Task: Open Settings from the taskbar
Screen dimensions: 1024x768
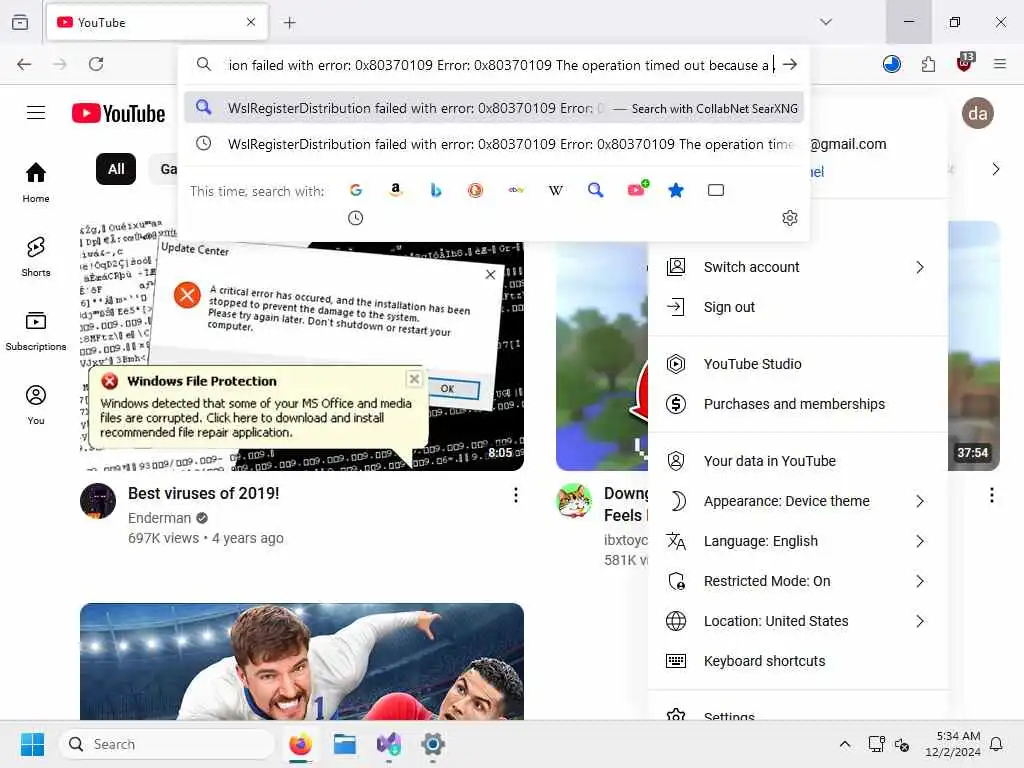Action: coord(432,744)
